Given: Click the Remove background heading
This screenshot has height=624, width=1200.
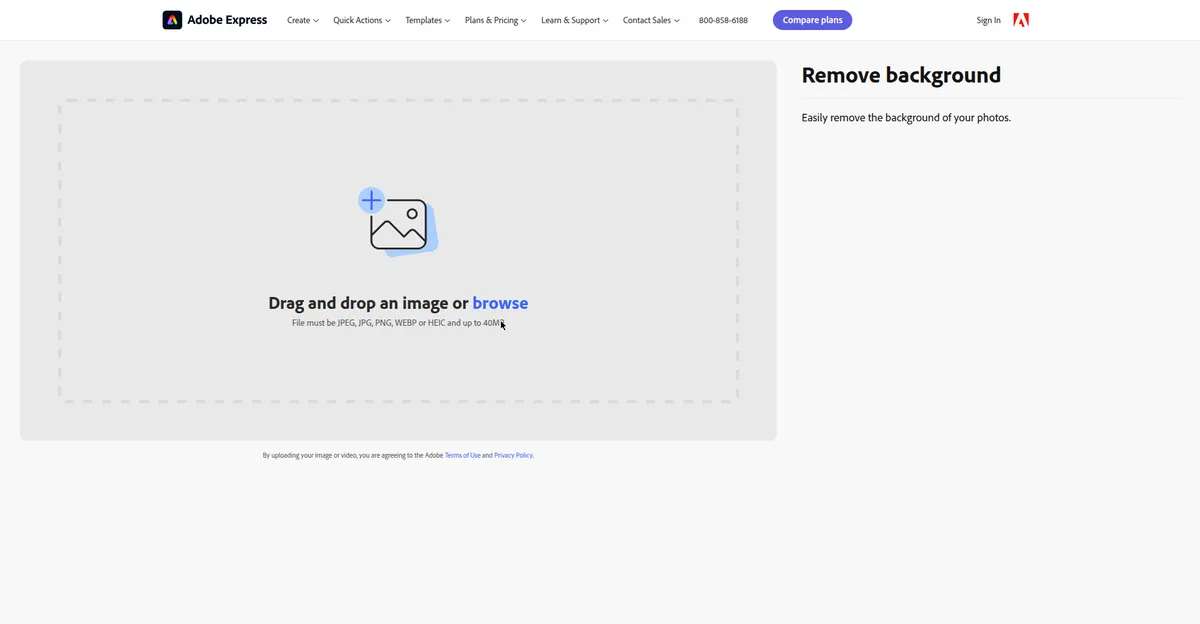Looking at the screenshot, I should (901, 75).
